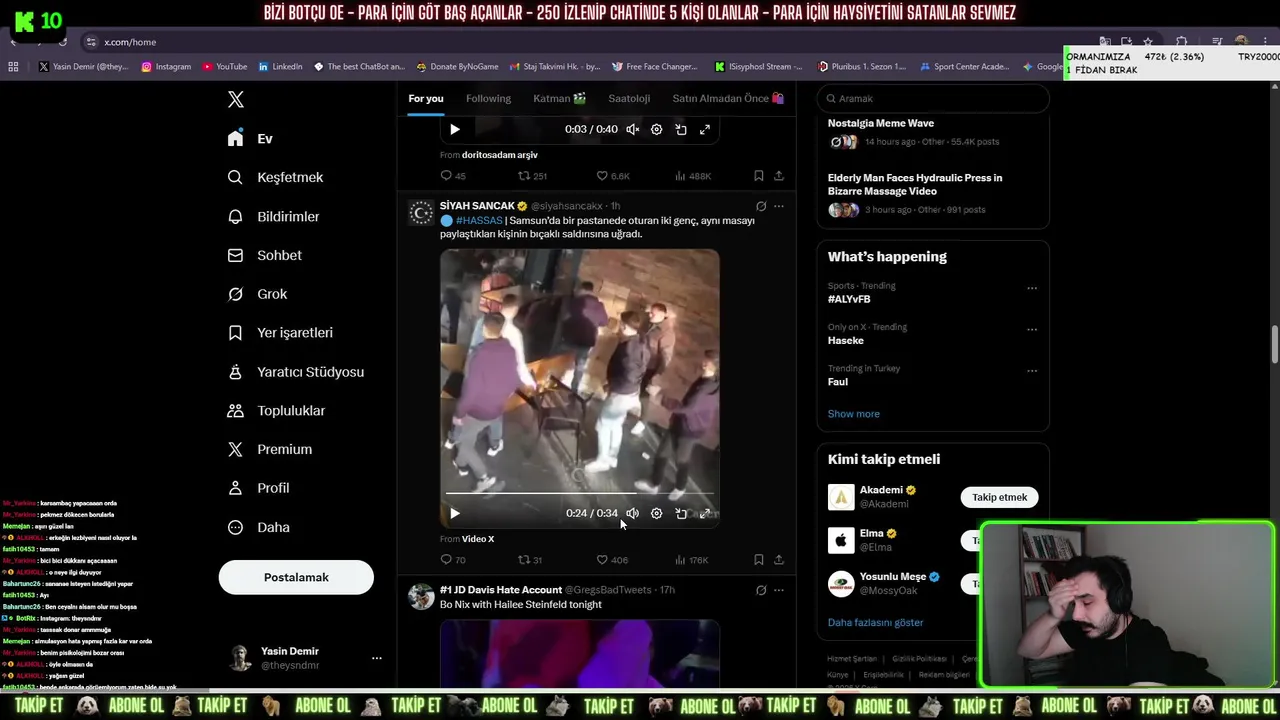The height and width of the screenshot is (720, 1280).
Task: Open more options on SİYAH SANCAK post
Action: pyautogui.click(x=778, y=206)
